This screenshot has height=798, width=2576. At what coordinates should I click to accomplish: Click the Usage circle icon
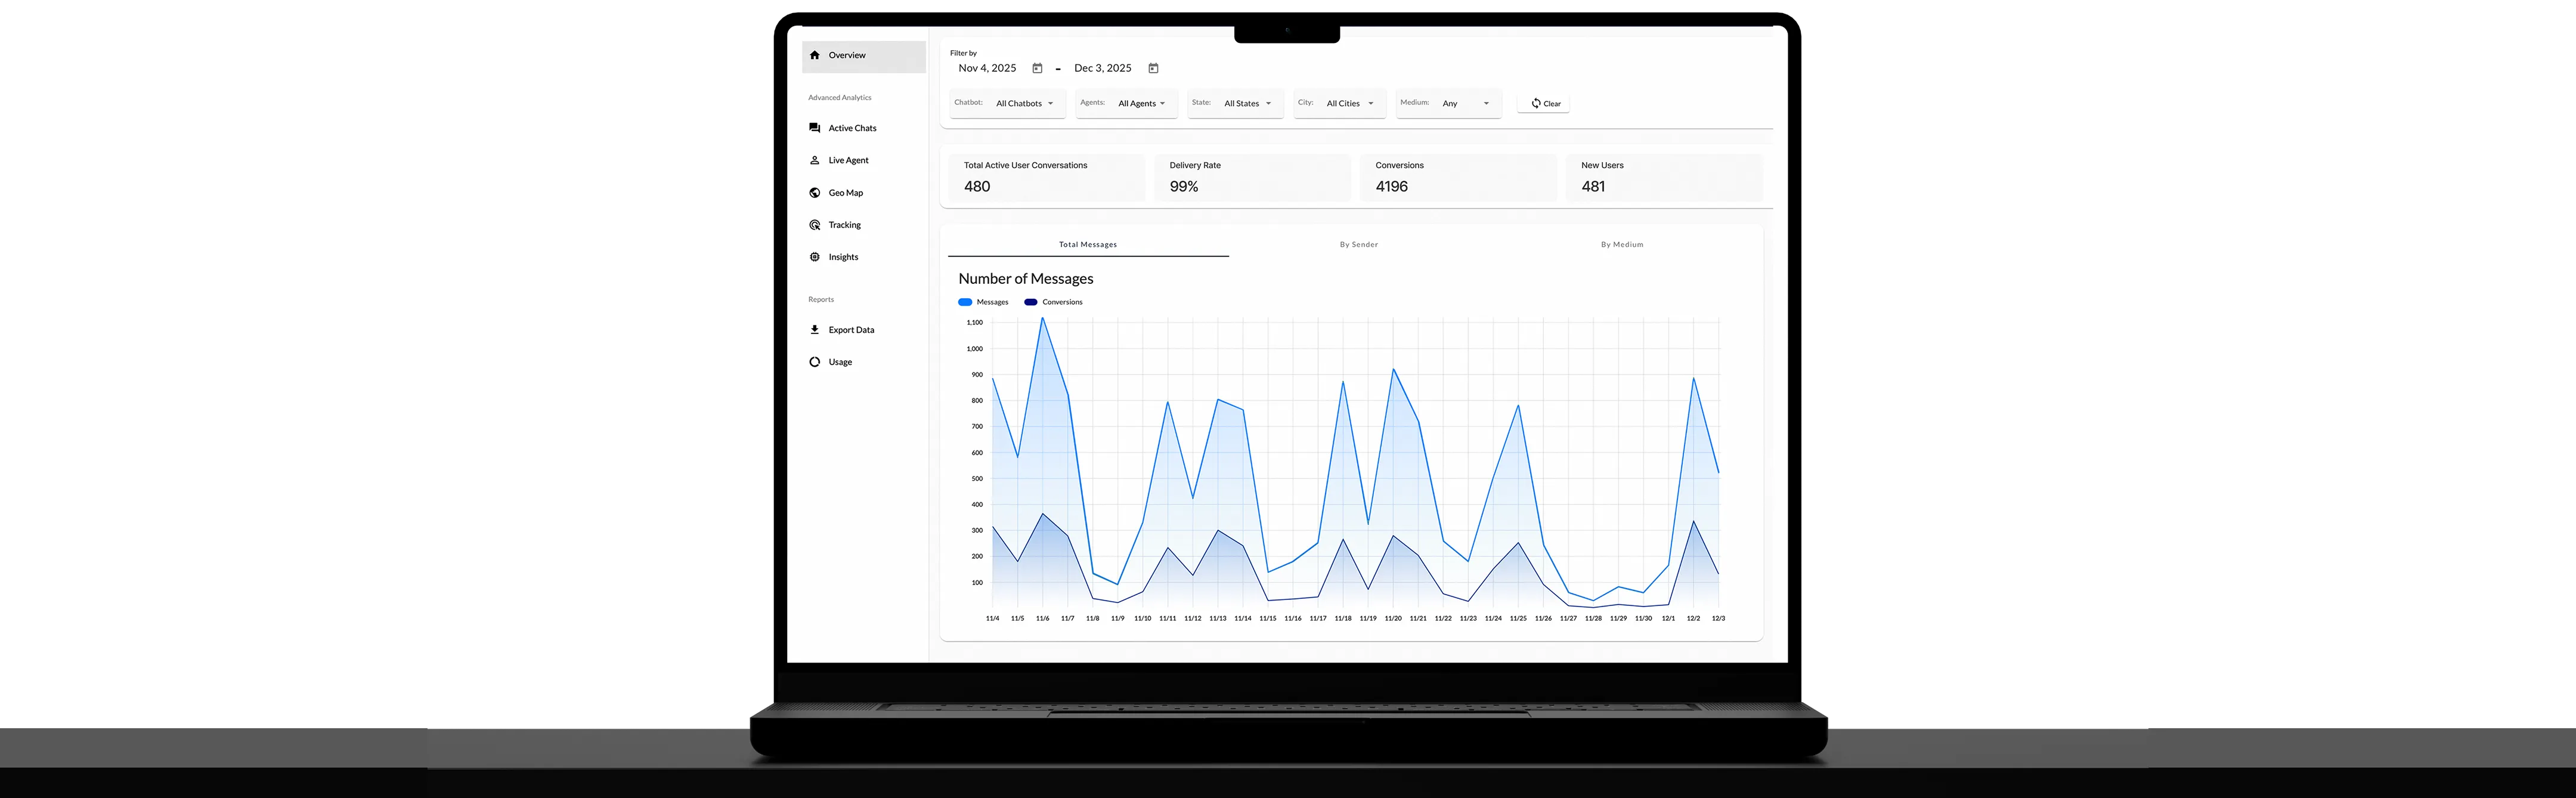[814, 362]
